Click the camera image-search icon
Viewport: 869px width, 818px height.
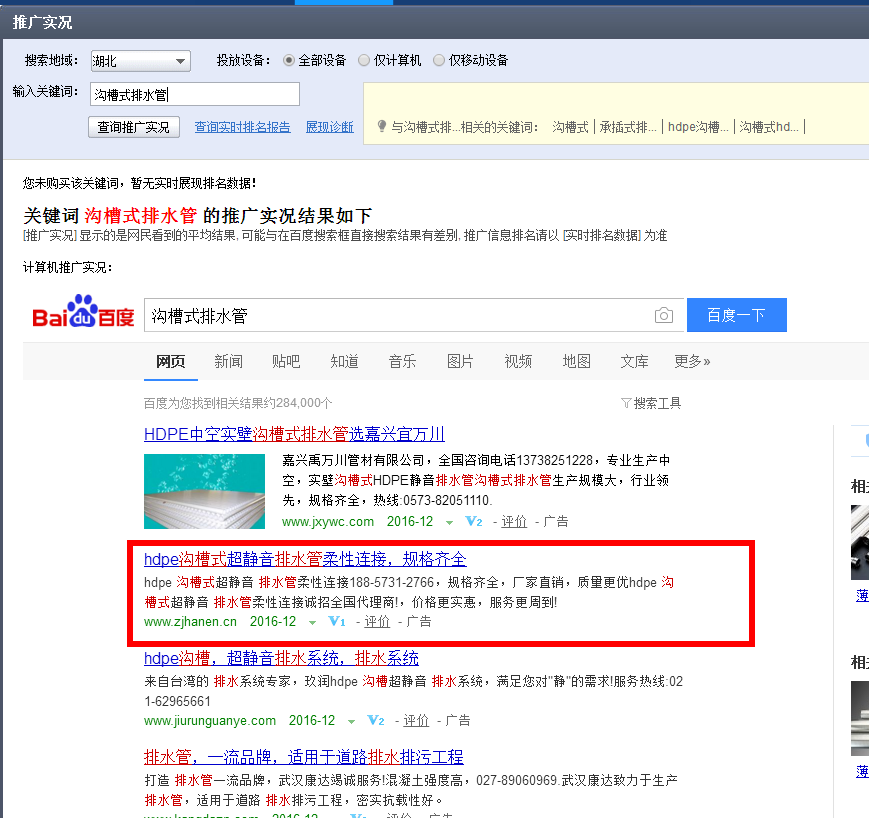tap(663, 315)
